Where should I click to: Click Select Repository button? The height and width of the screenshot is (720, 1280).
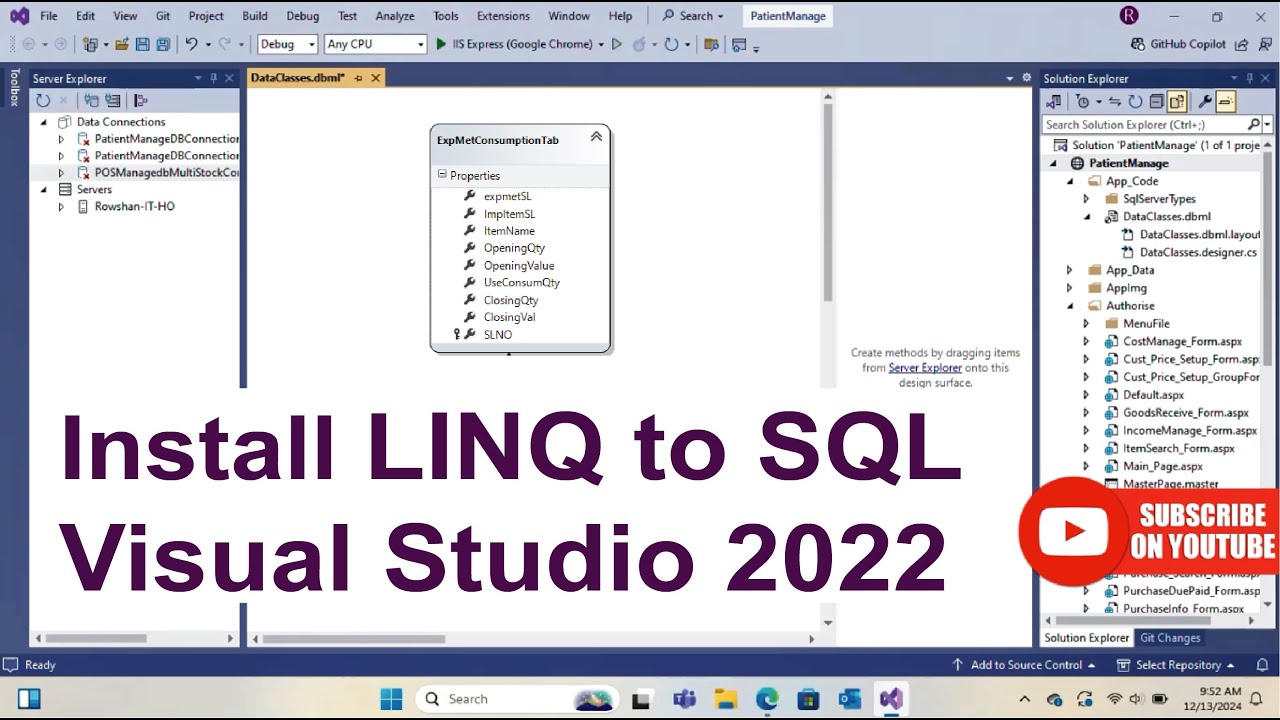click(x=1175, y=665)
